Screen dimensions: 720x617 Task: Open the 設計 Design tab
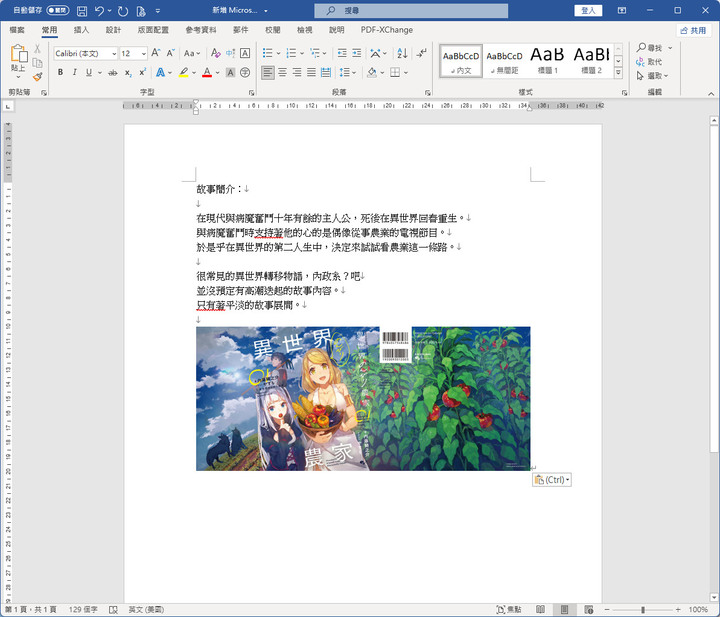point(113,30)
